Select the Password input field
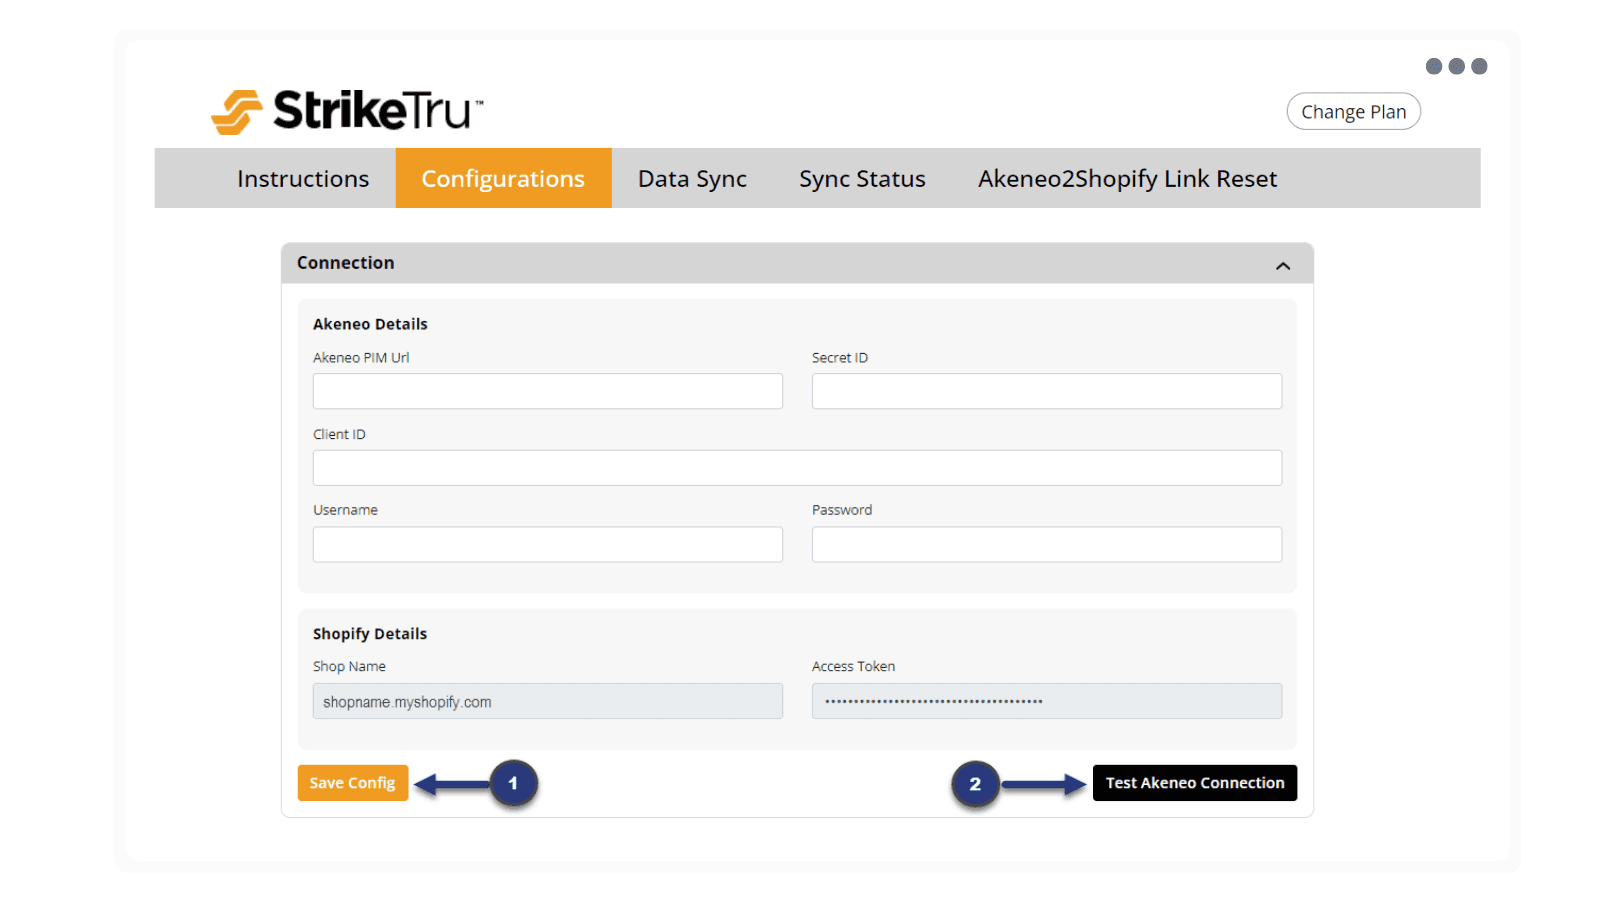The width and height of the screenshot is (1600, 900). (x=1046, y=544)
